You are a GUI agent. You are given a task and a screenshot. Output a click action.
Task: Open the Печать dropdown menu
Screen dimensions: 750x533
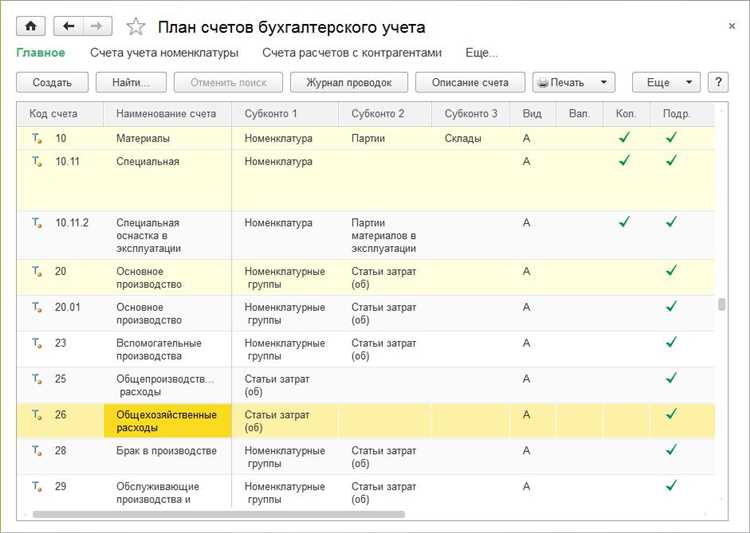pyautogui.click(x=573, y=83)
